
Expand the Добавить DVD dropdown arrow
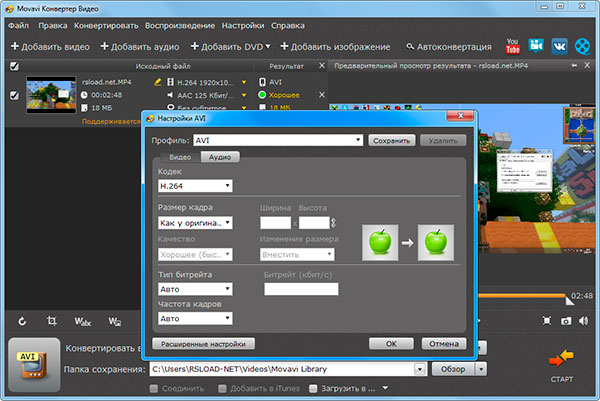[267, 46]
